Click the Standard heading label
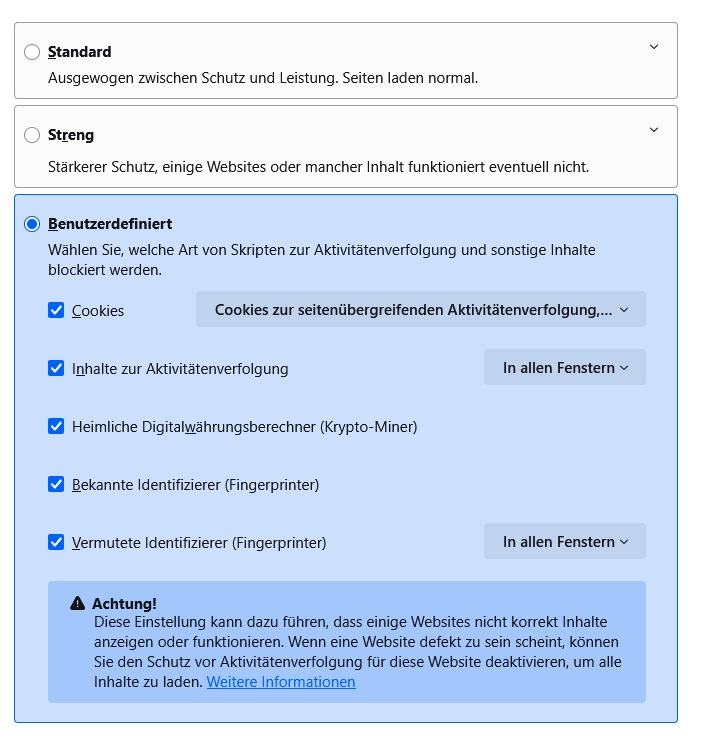This screenshot has height=754, width=709. click(79, 52)
